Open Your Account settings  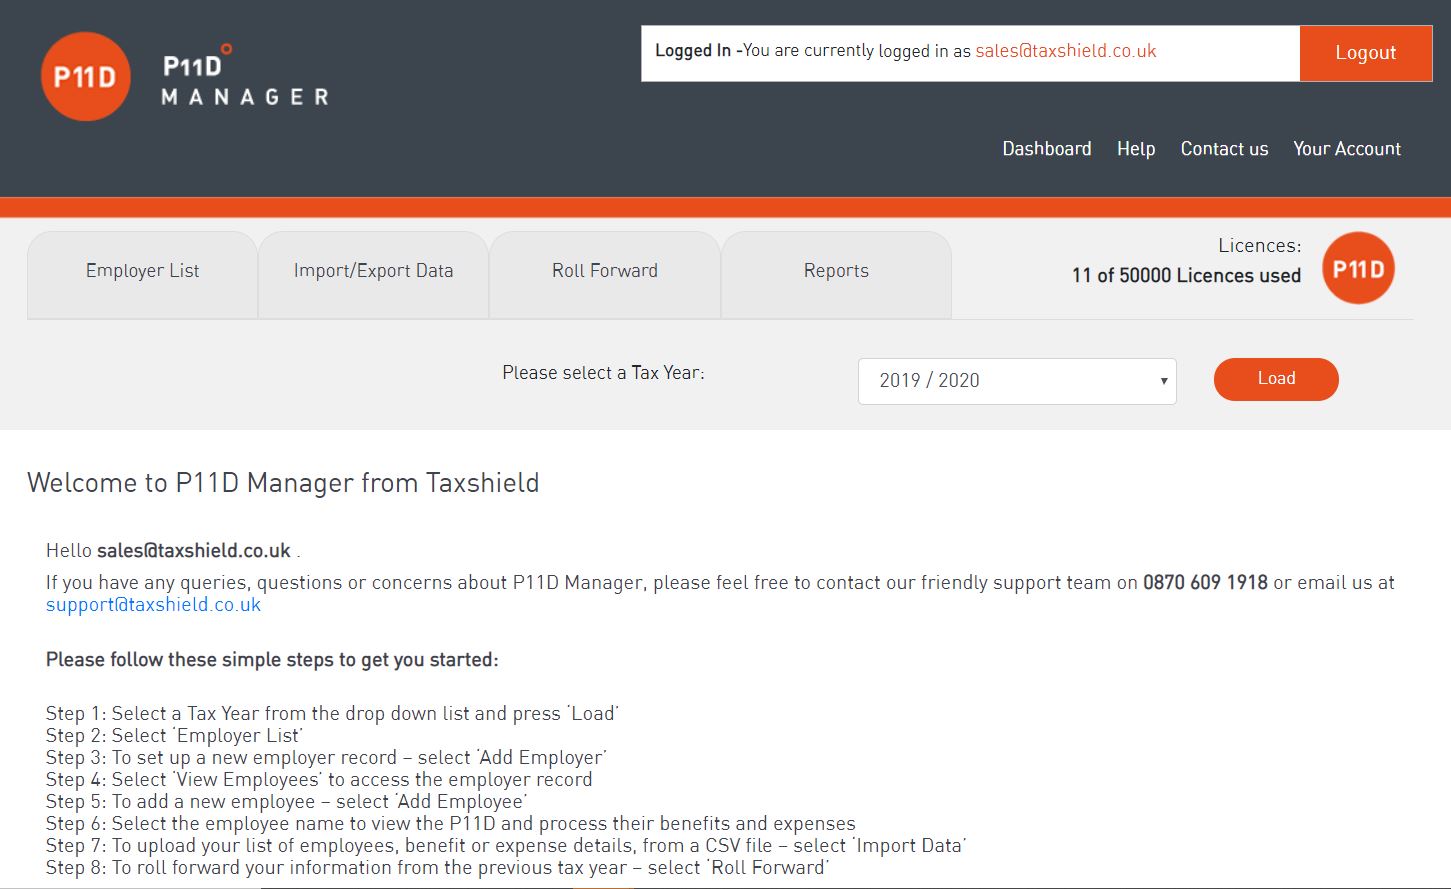tap(1347, 148)
